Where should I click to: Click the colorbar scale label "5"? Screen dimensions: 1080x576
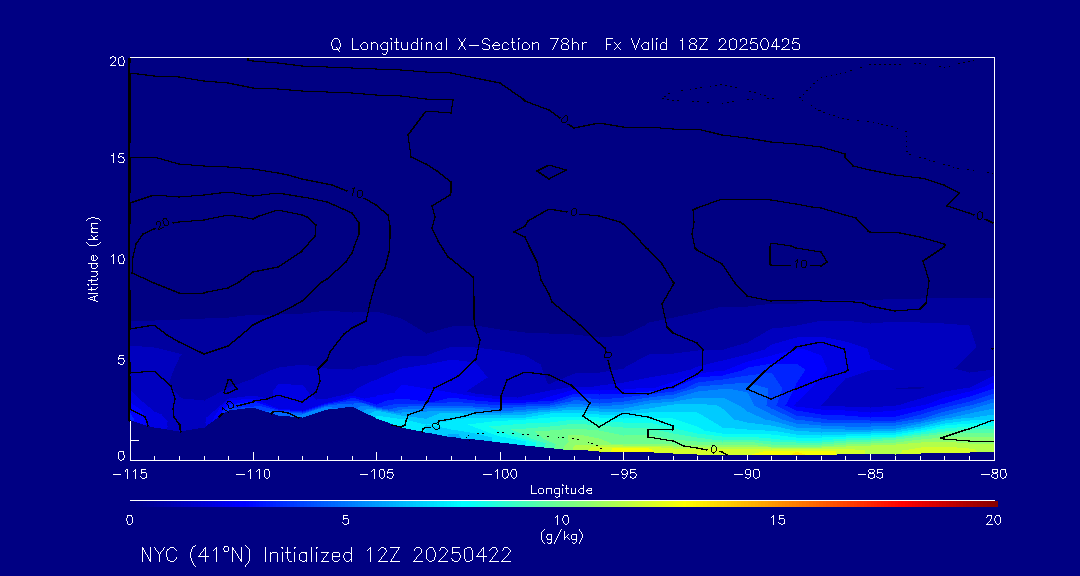coord(346,522)
